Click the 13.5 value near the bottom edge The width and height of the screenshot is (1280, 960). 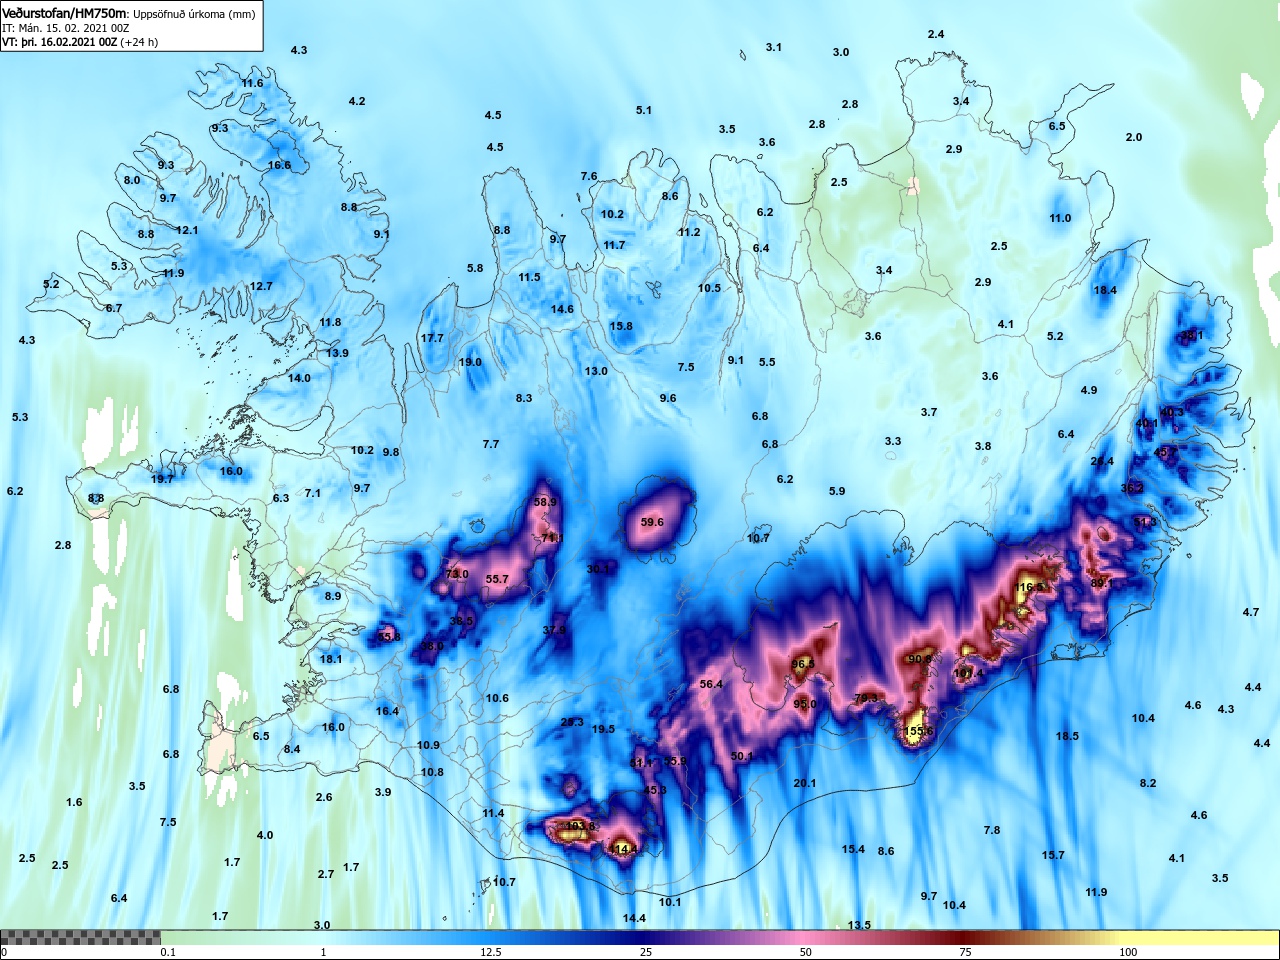pos(859,925)
